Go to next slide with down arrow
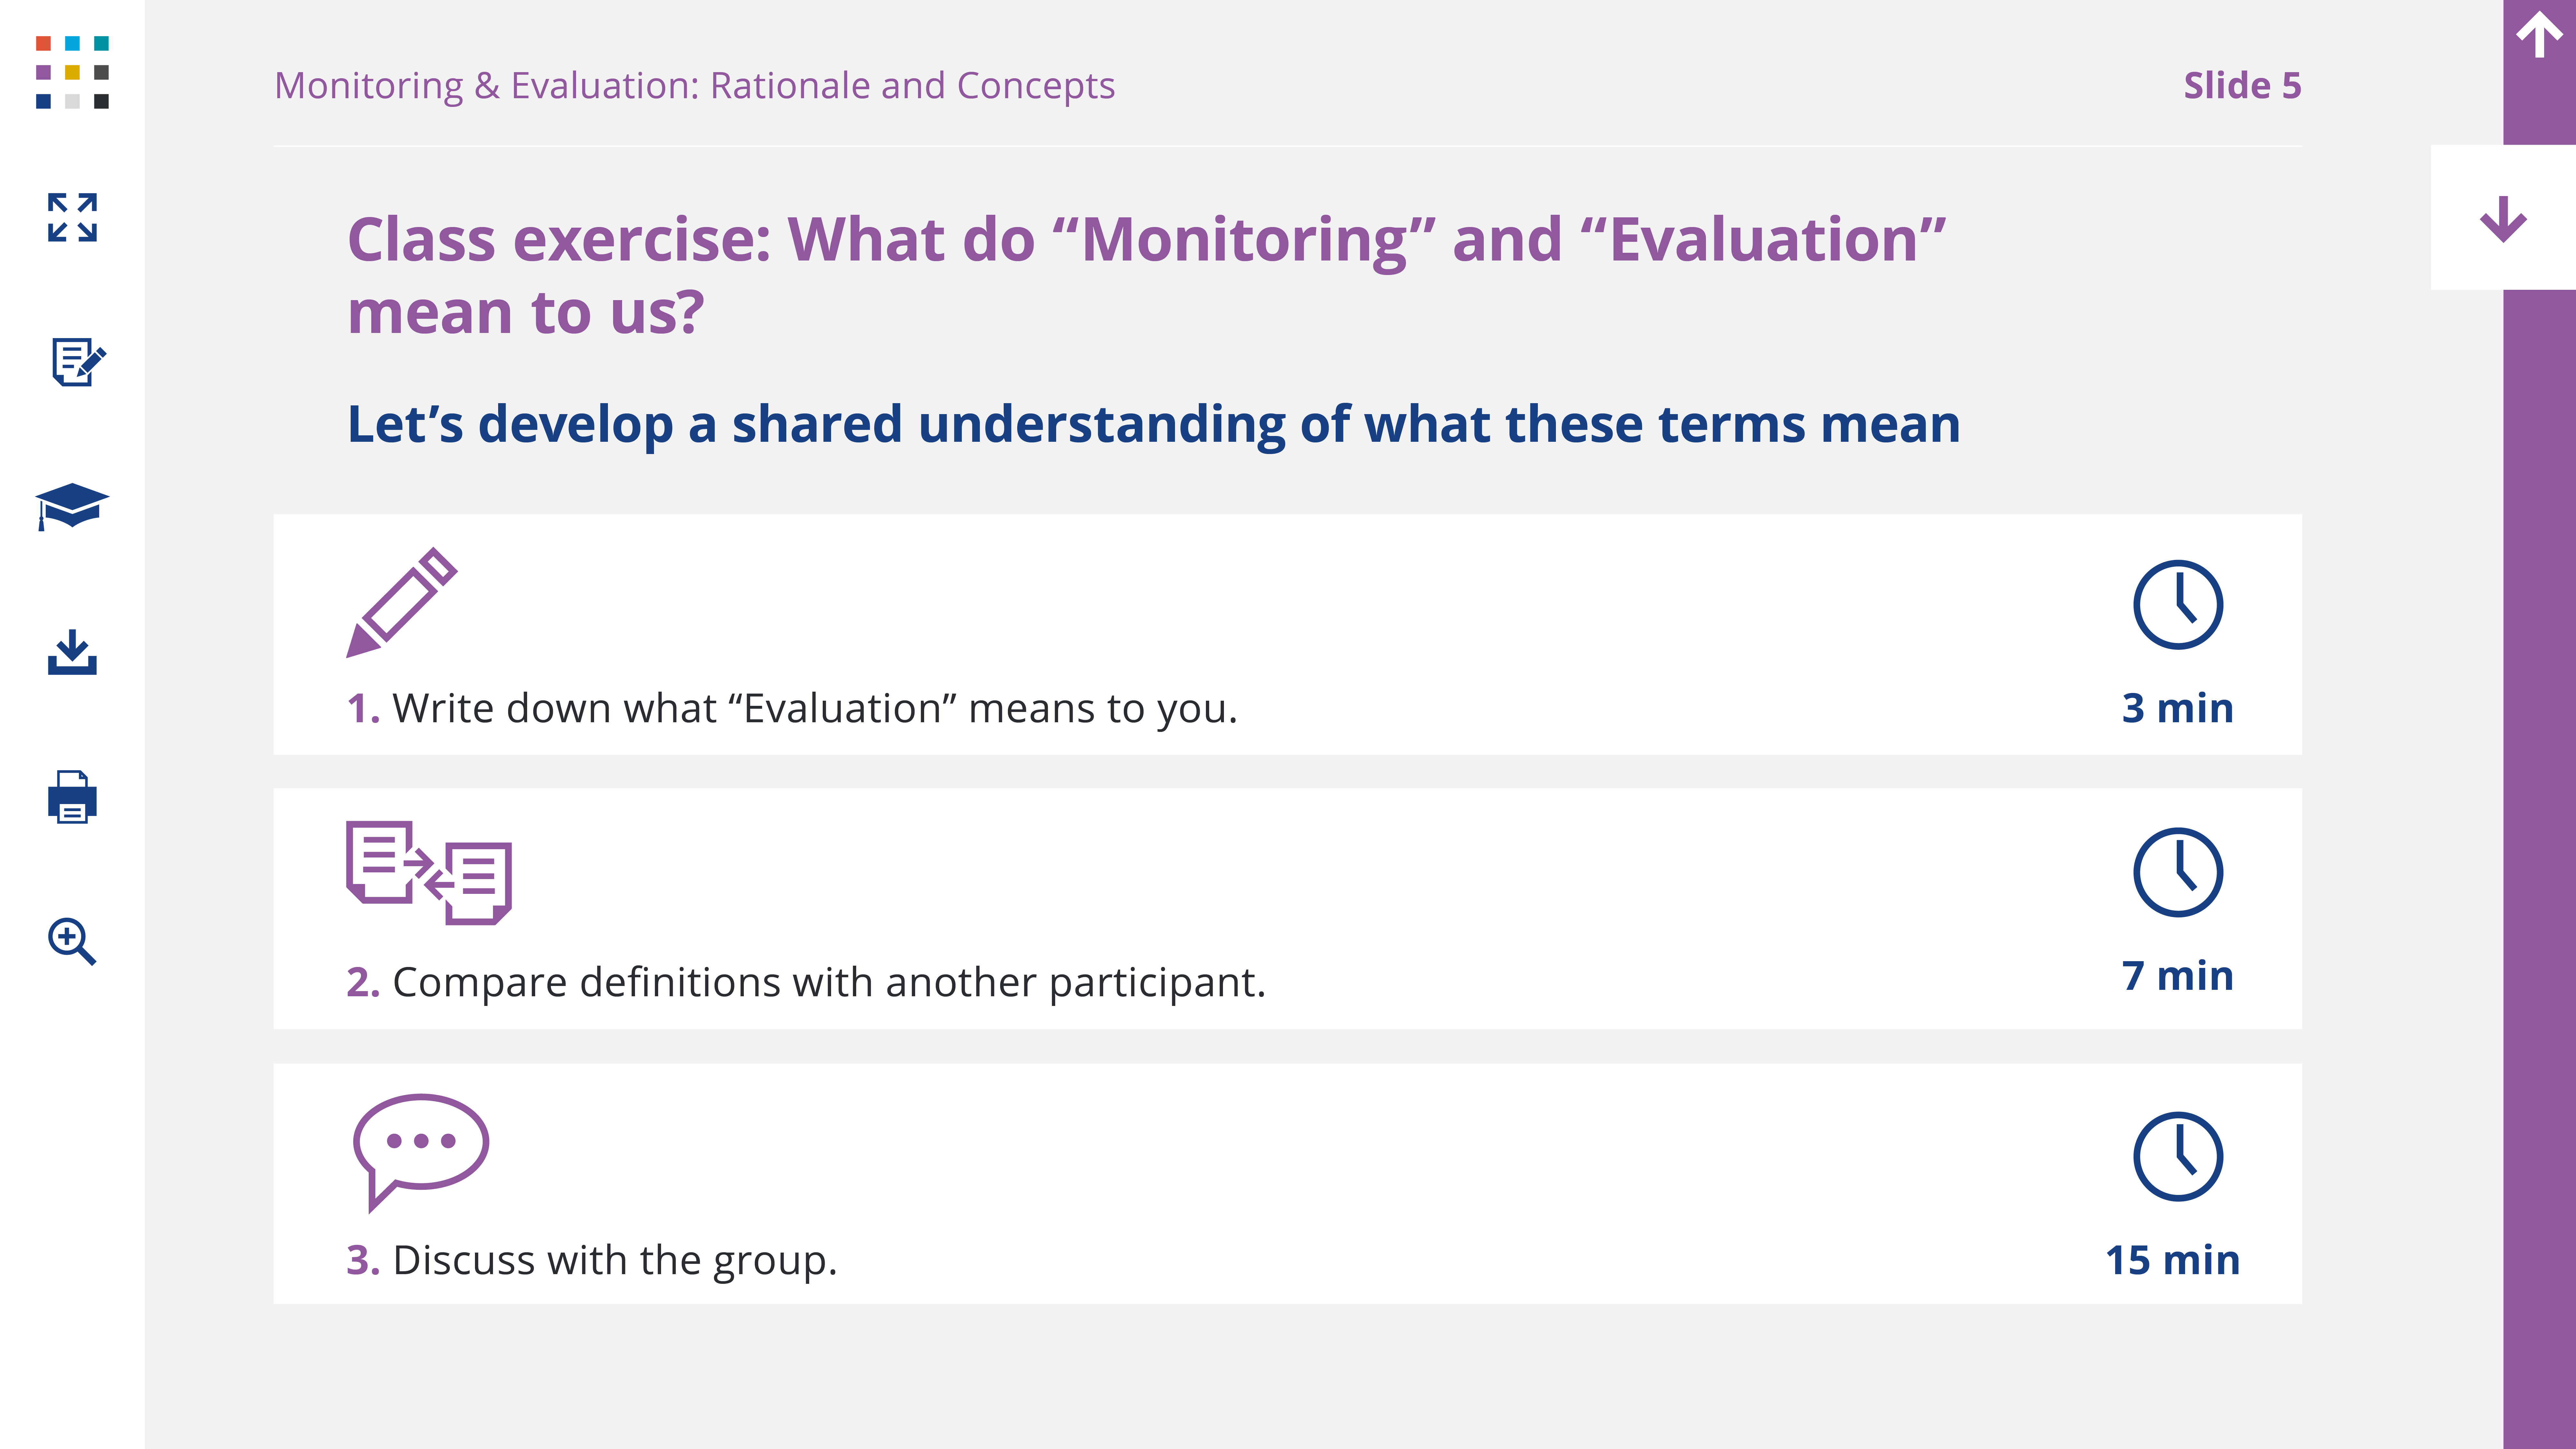 [2503, 218]
